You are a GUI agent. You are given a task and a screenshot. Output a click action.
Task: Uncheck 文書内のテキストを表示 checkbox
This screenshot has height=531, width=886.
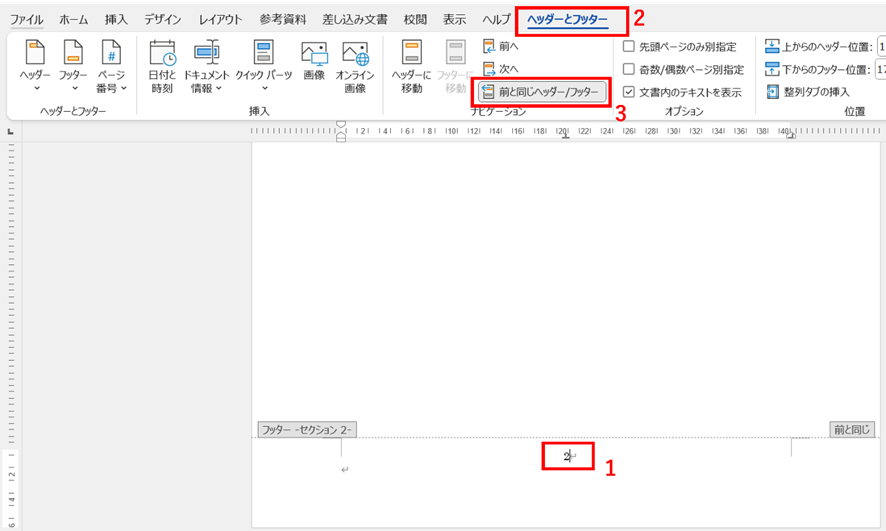click(x=628, y=92)
